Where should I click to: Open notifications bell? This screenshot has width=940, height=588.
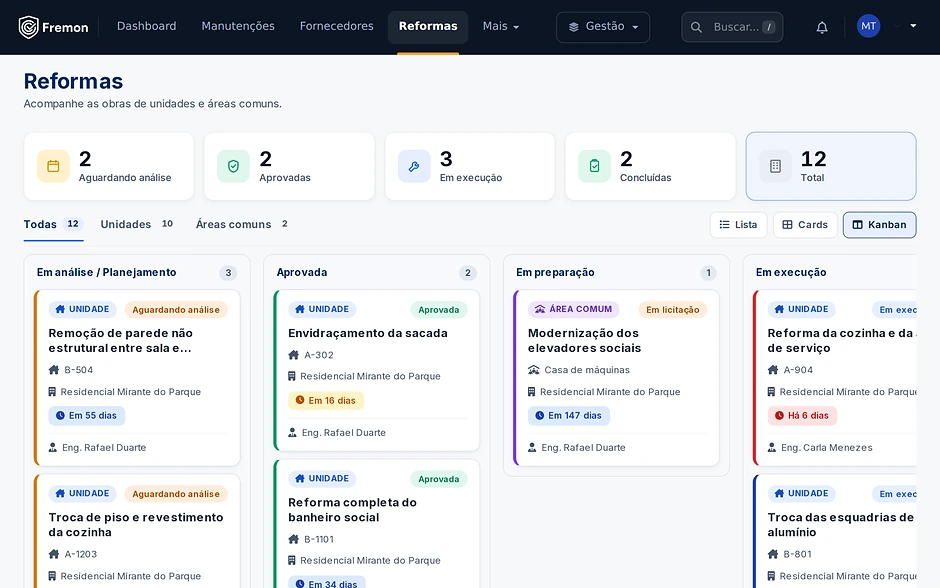822,27
